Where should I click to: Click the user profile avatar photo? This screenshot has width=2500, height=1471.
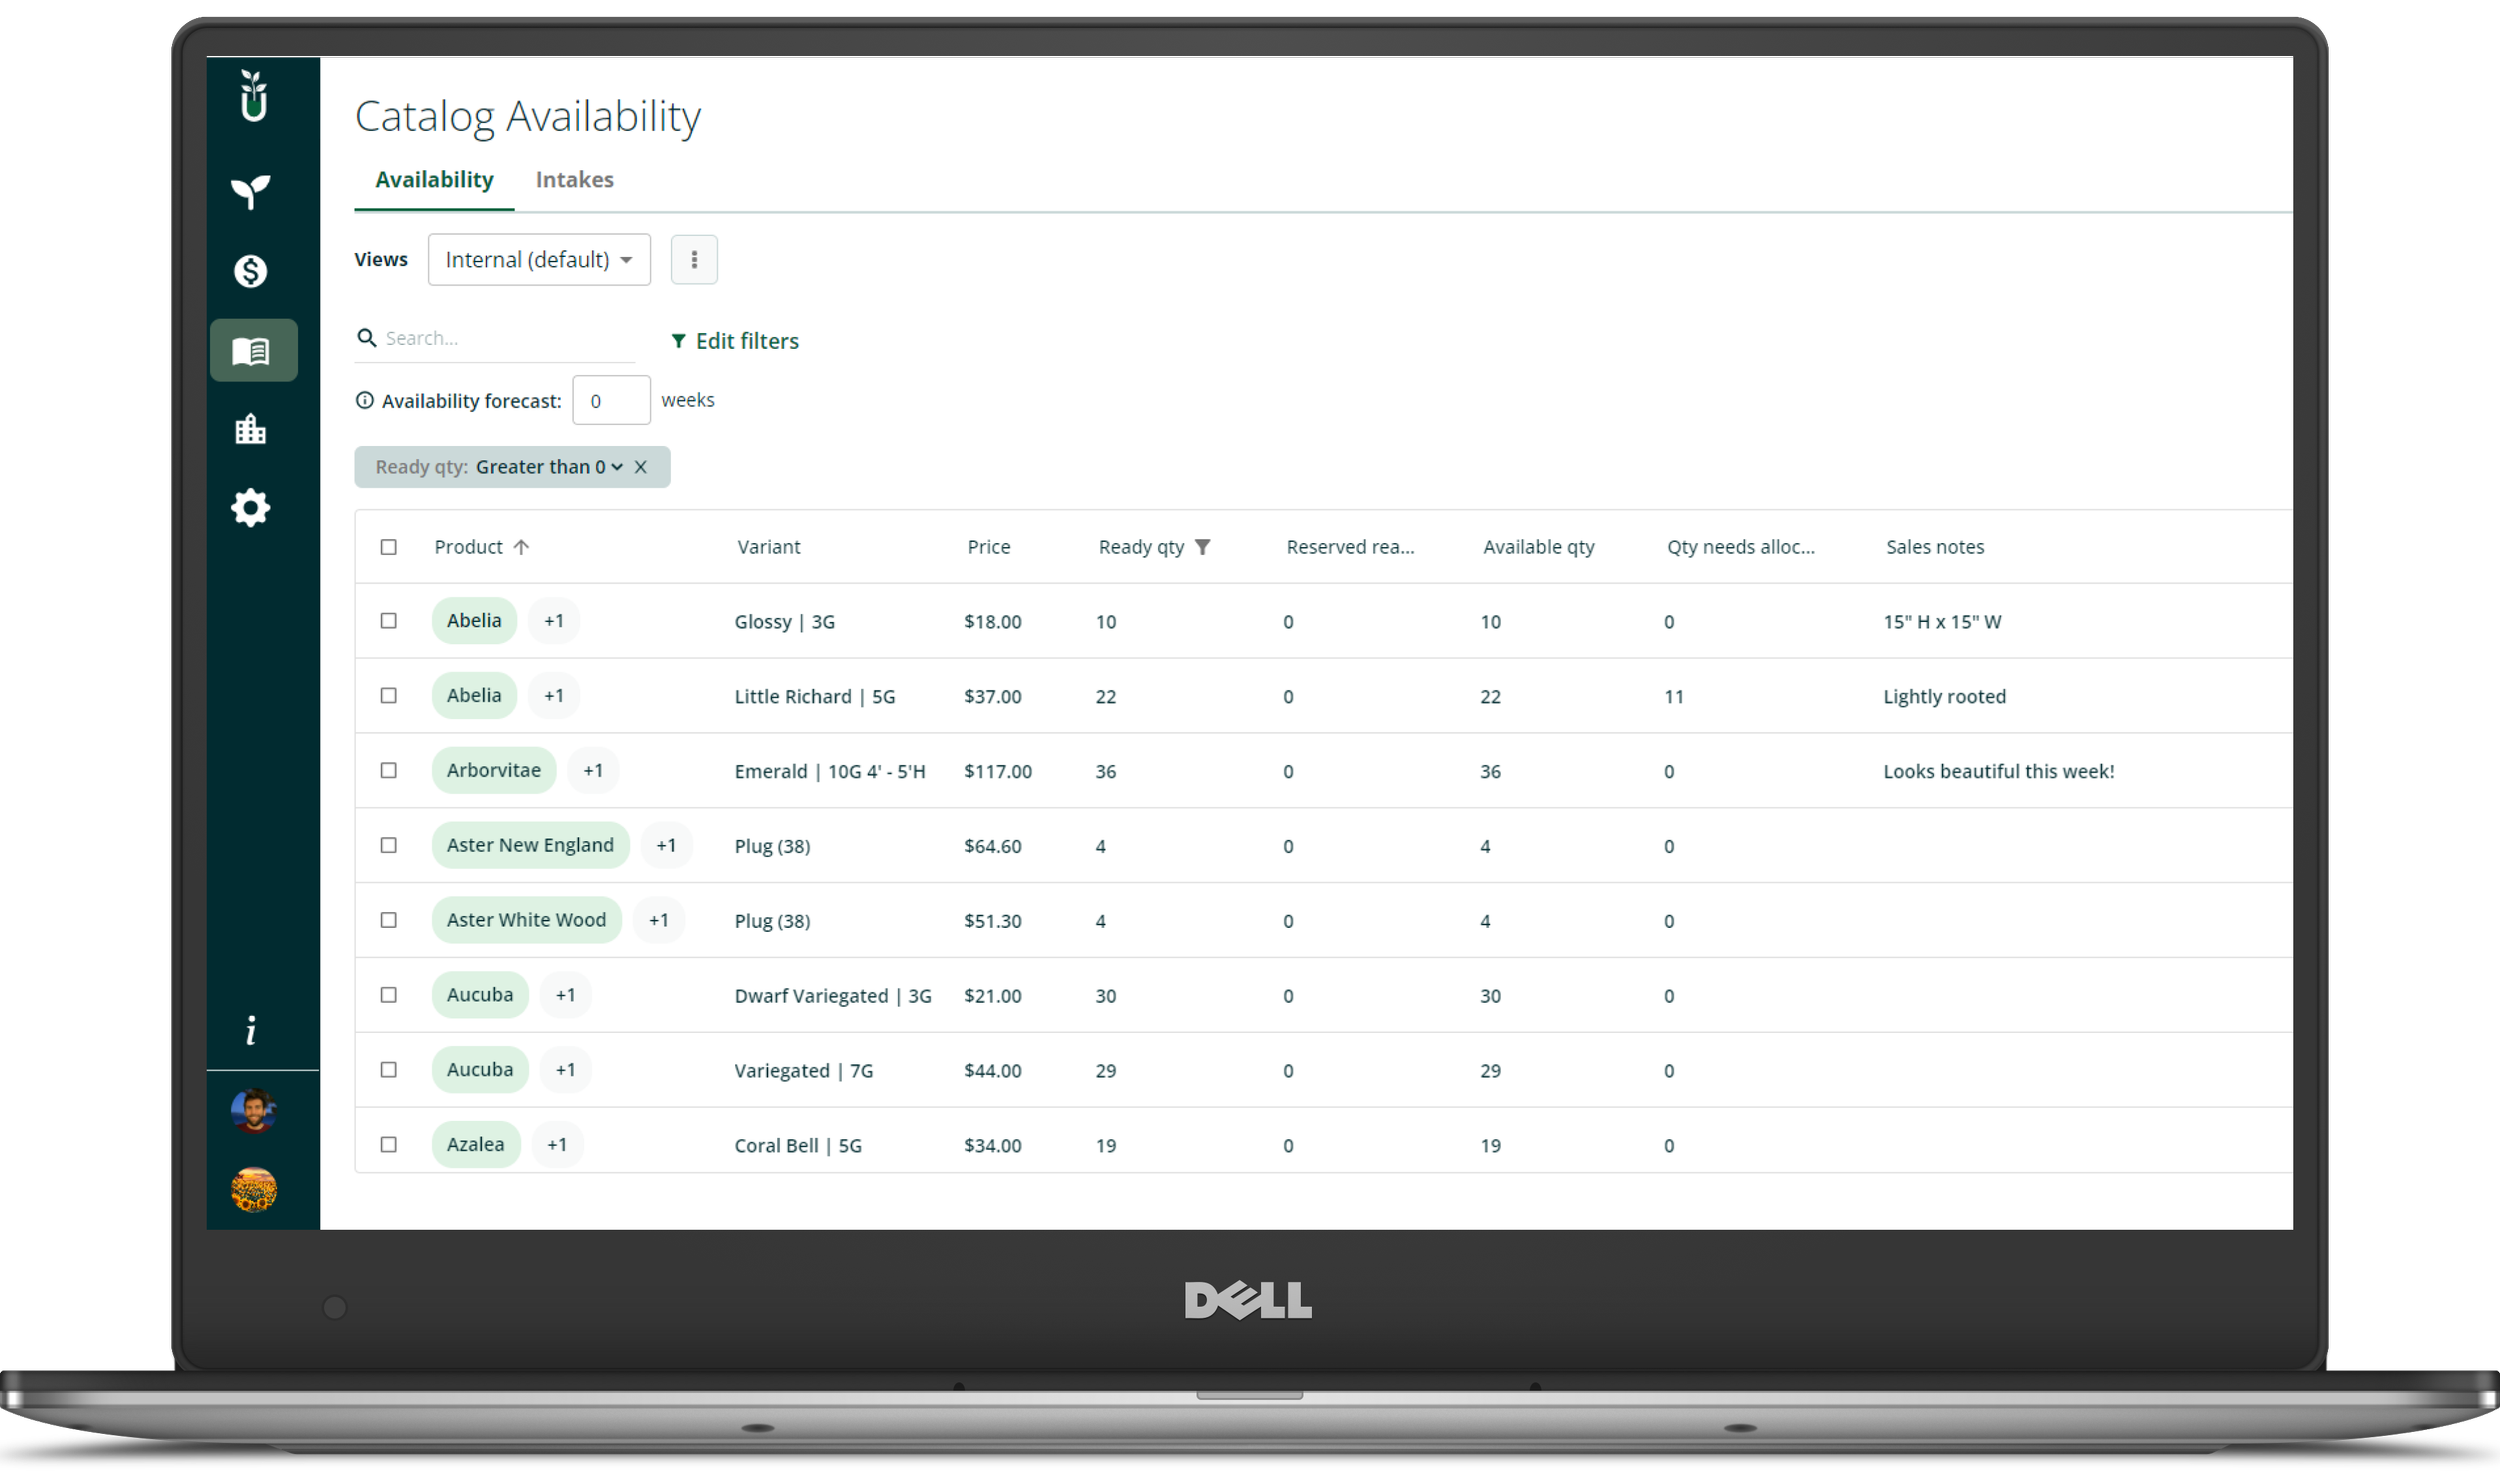(254, 1111)
